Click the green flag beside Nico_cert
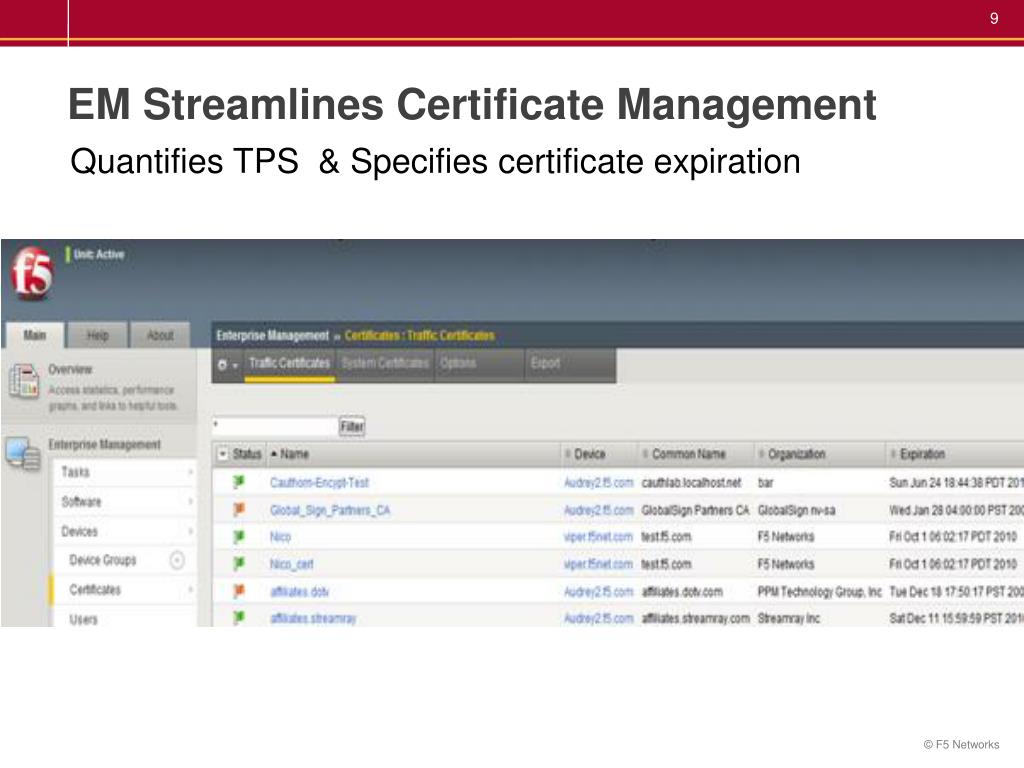 pyautogui.click(x=239, y=564)
